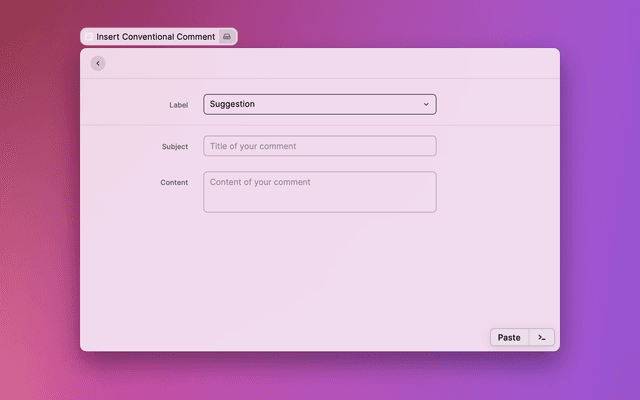
Task: Click the 'Subject' field caption
Action: [x=175, y=147]
